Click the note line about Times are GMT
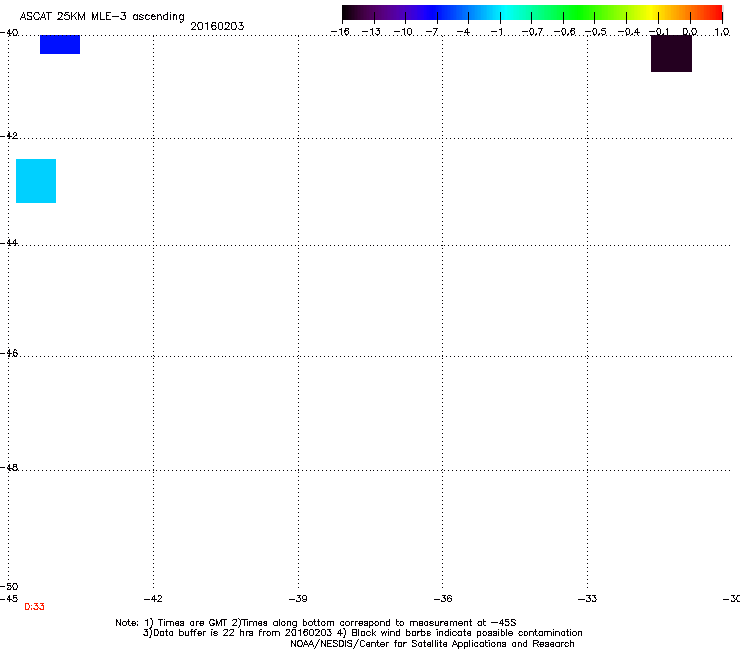Image resolution: width=740 pixels, height=650 pixels. point(316,623)
